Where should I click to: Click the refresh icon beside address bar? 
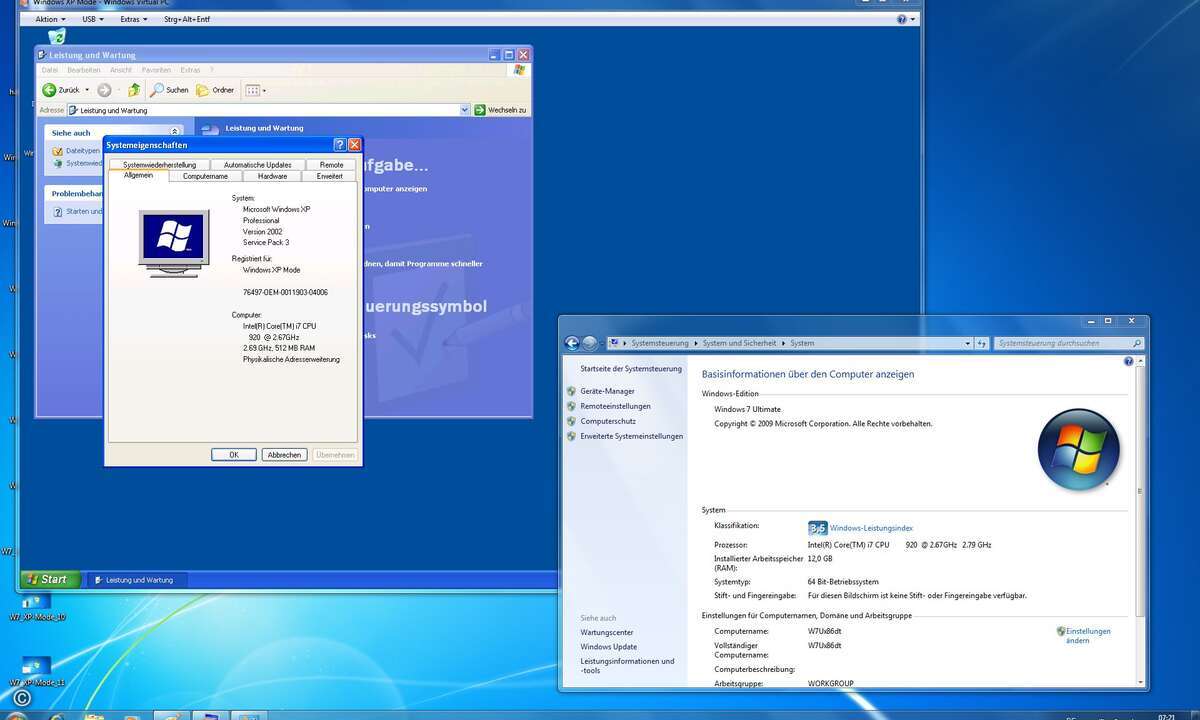click(x=982, y=343)
